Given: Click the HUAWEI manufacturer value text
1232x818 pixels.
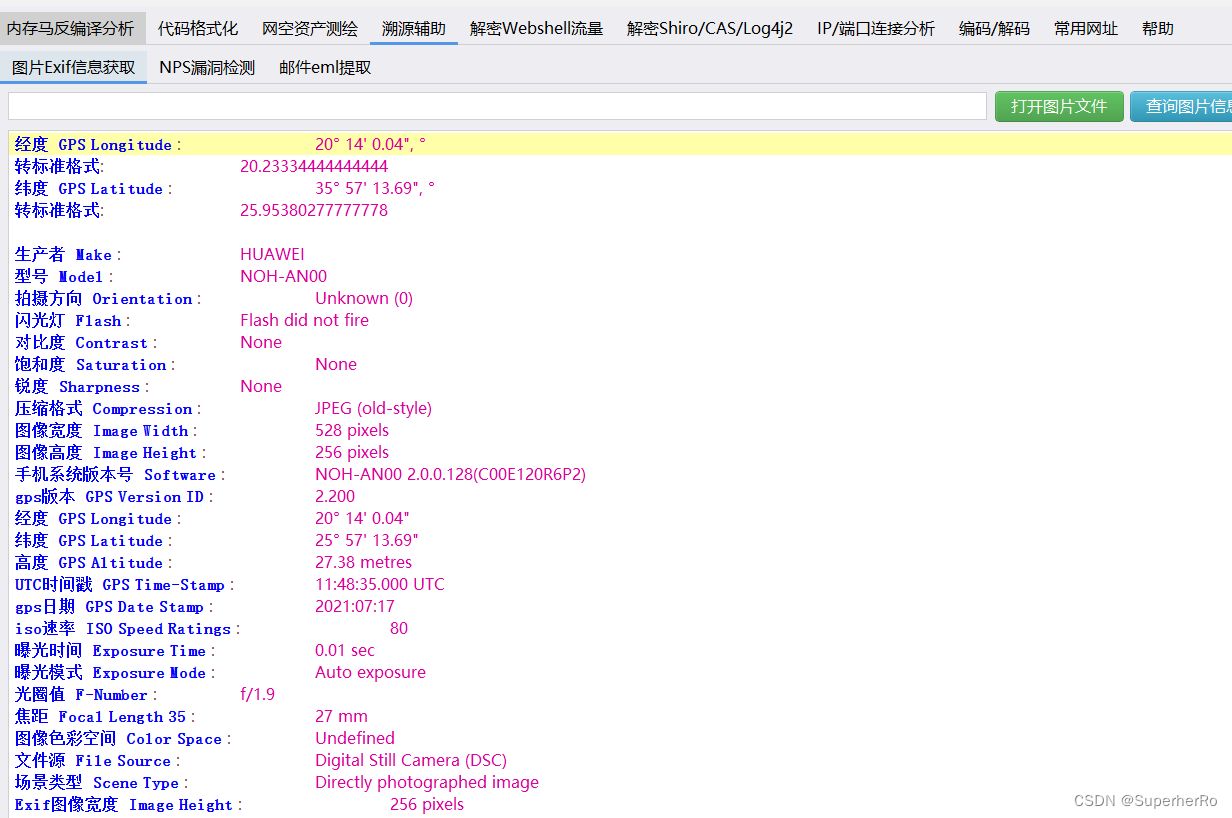Looking at the screenshot, I should 272,254.
